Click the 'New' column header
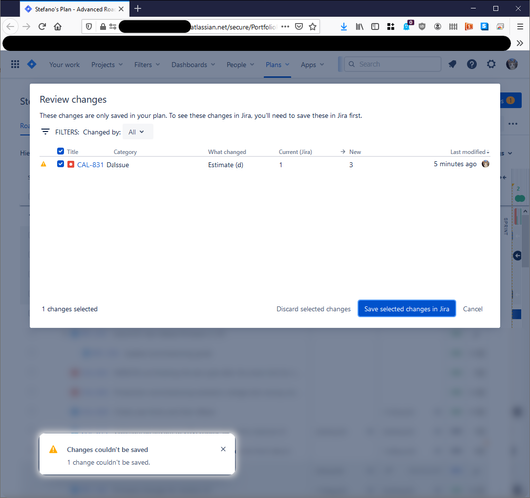Viewport: 530px width, 498px height. tap(355, 152)
